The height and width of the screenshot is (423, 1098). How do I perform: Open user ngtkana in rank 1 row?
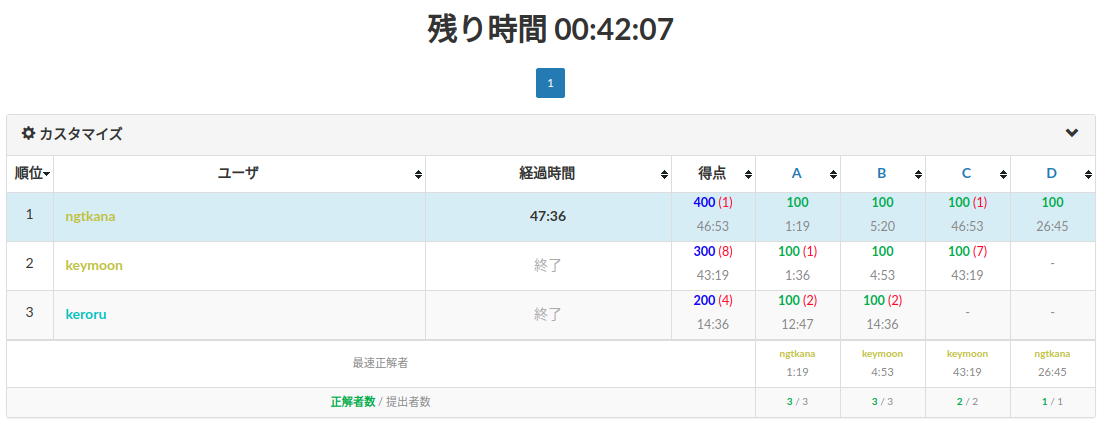pyautogui.click(x=90, y=216)
